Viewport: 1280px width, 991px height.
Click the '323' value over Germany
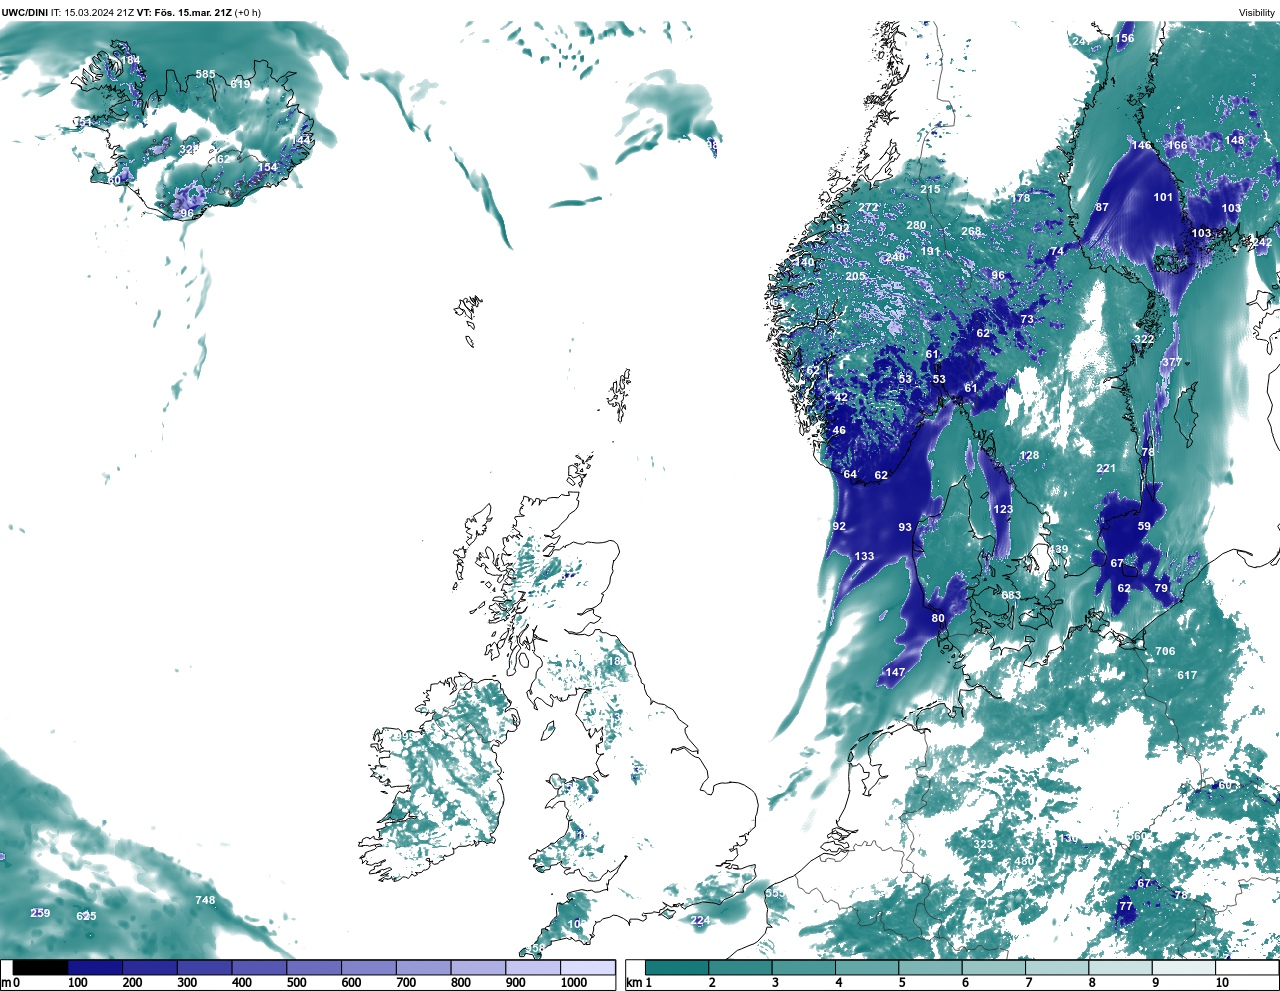pos(984,844)
